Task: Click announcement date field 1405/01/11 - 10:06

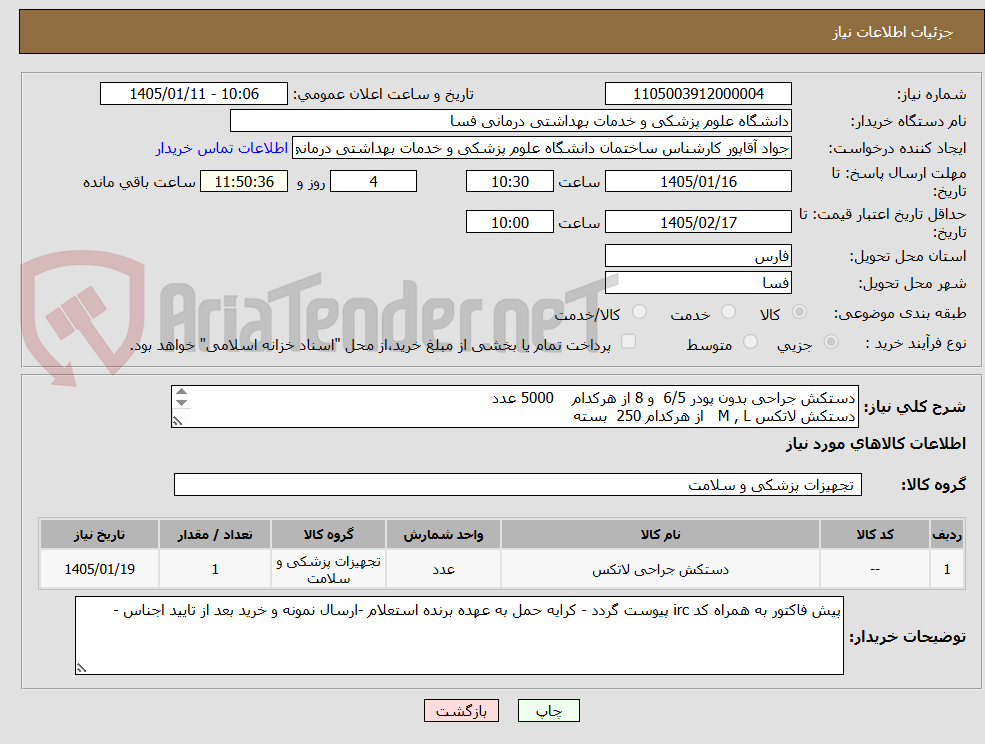Action: point(193,94)
